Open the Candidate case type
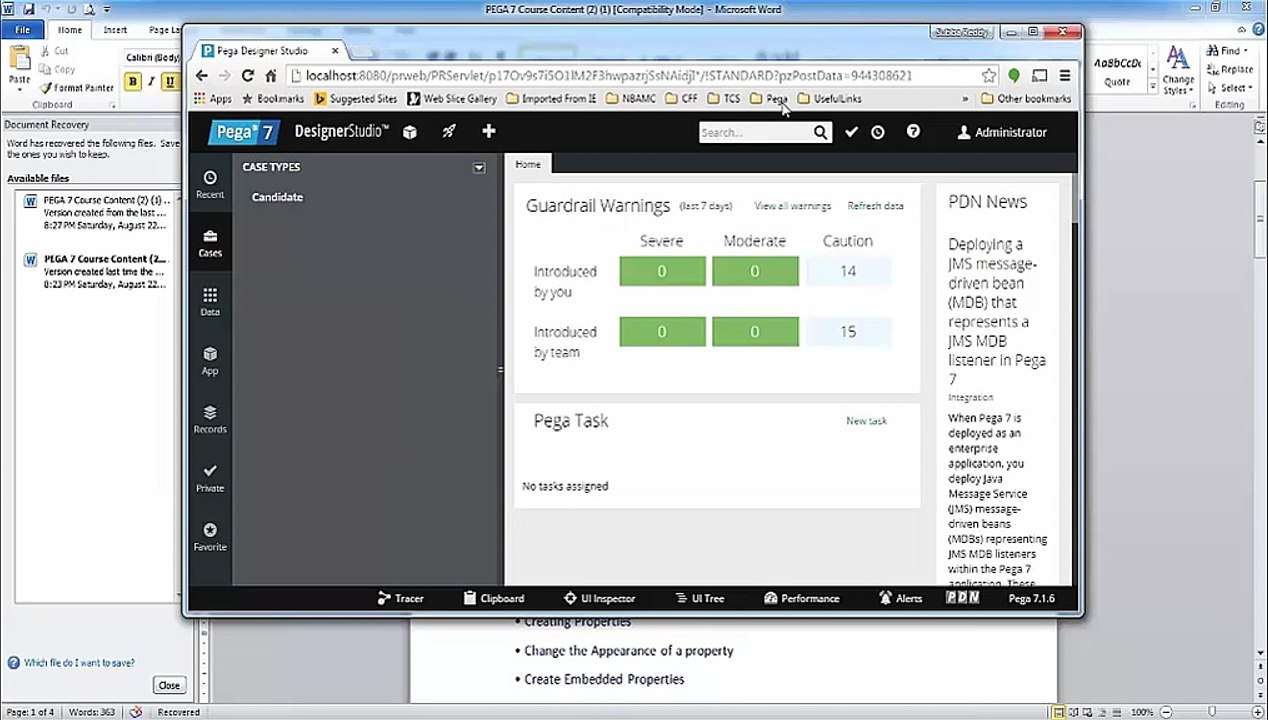 [x=277, y=197]
